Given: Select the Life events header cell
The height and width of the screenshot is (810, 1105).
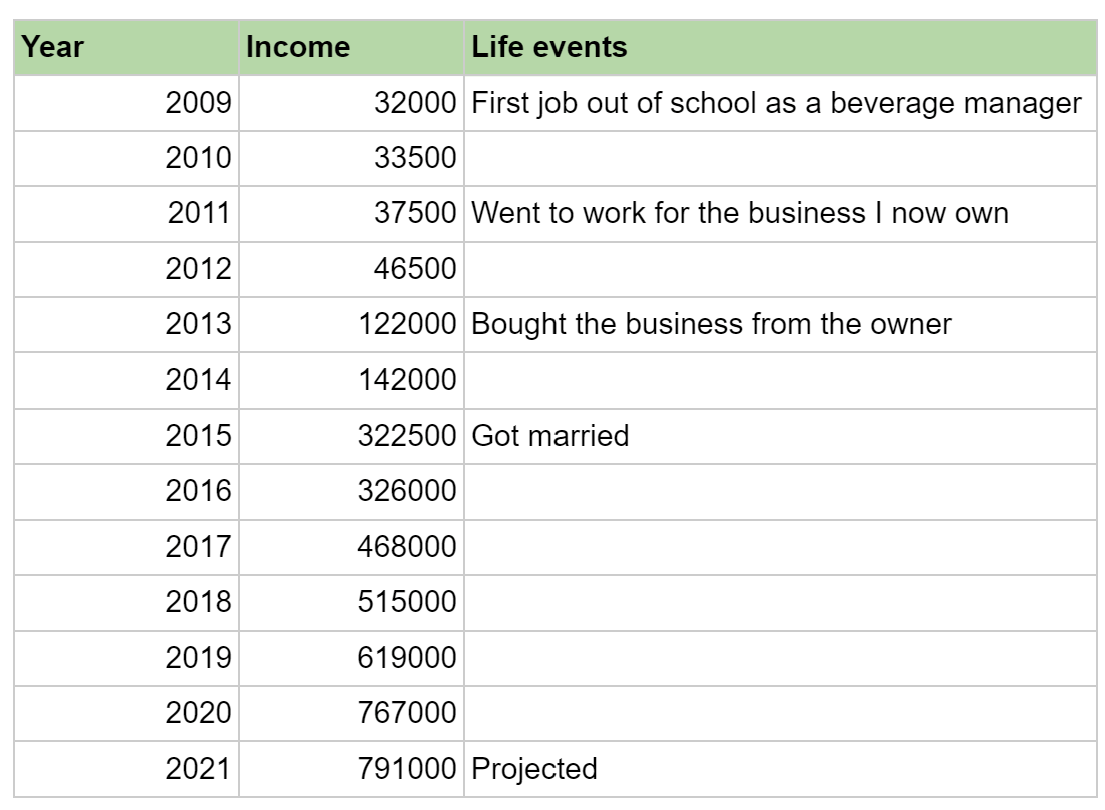Looking at the screenshot, I should point(780,47).
